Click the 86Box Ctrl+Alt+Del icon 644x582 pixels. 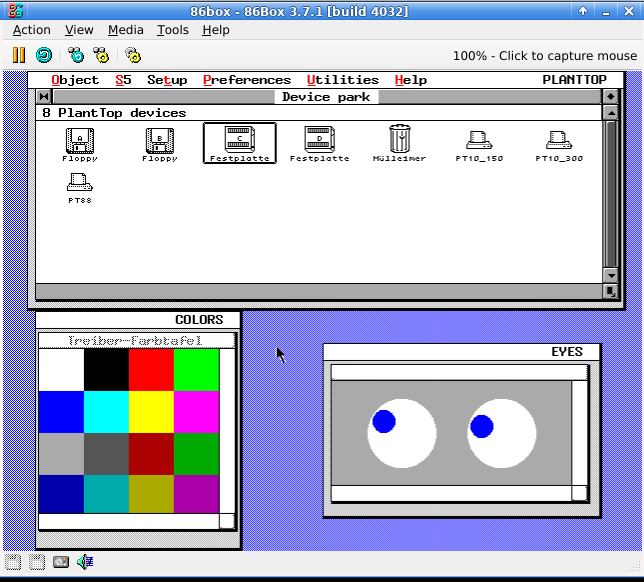pos(76,55)
